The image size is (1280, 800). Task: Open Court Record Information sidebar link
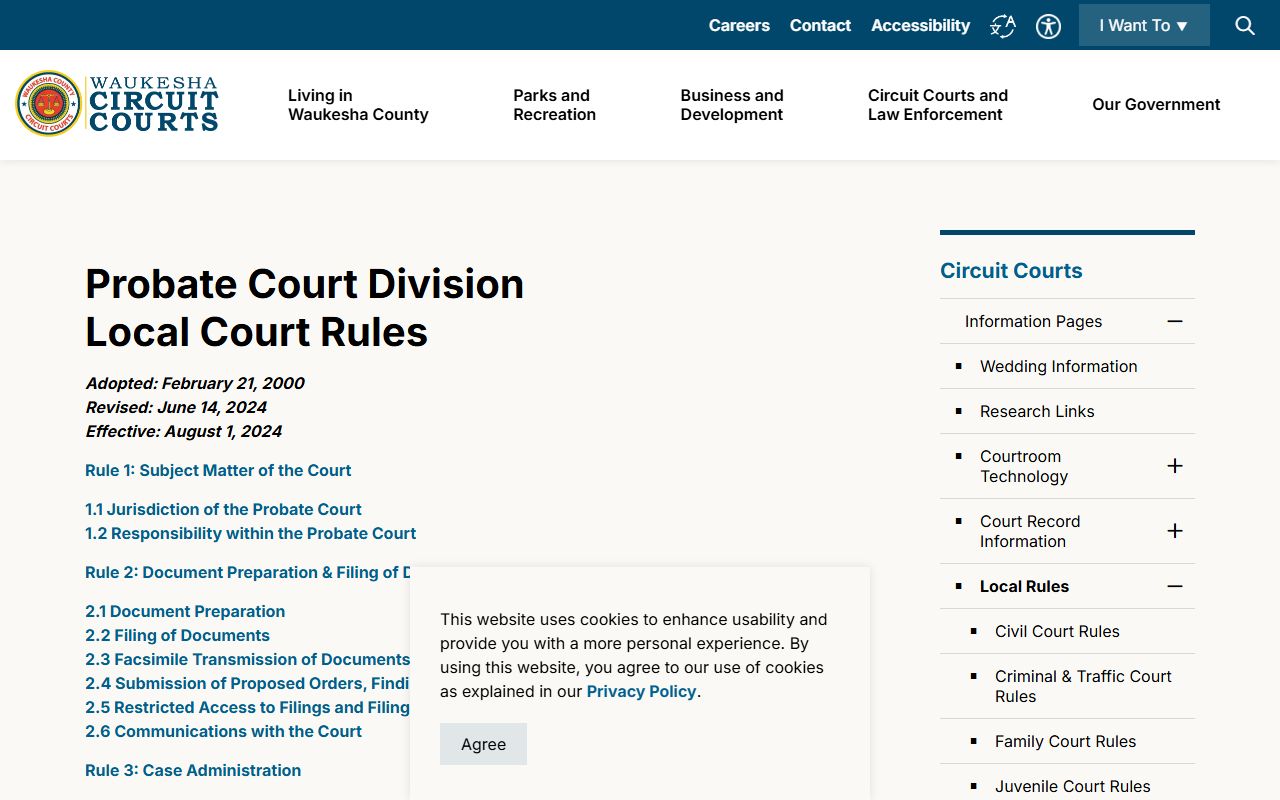pyautogui.click(x=1030, y=531)
